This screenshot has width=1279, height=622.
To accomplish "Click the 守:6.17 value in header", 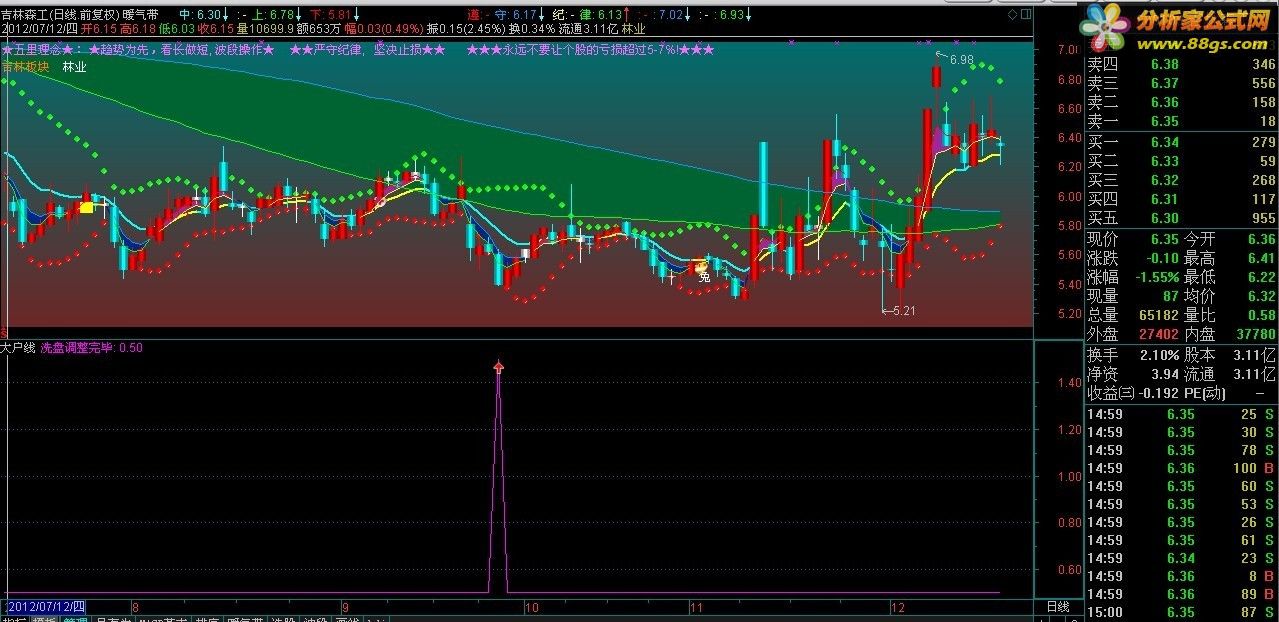I will pos(521,15).
